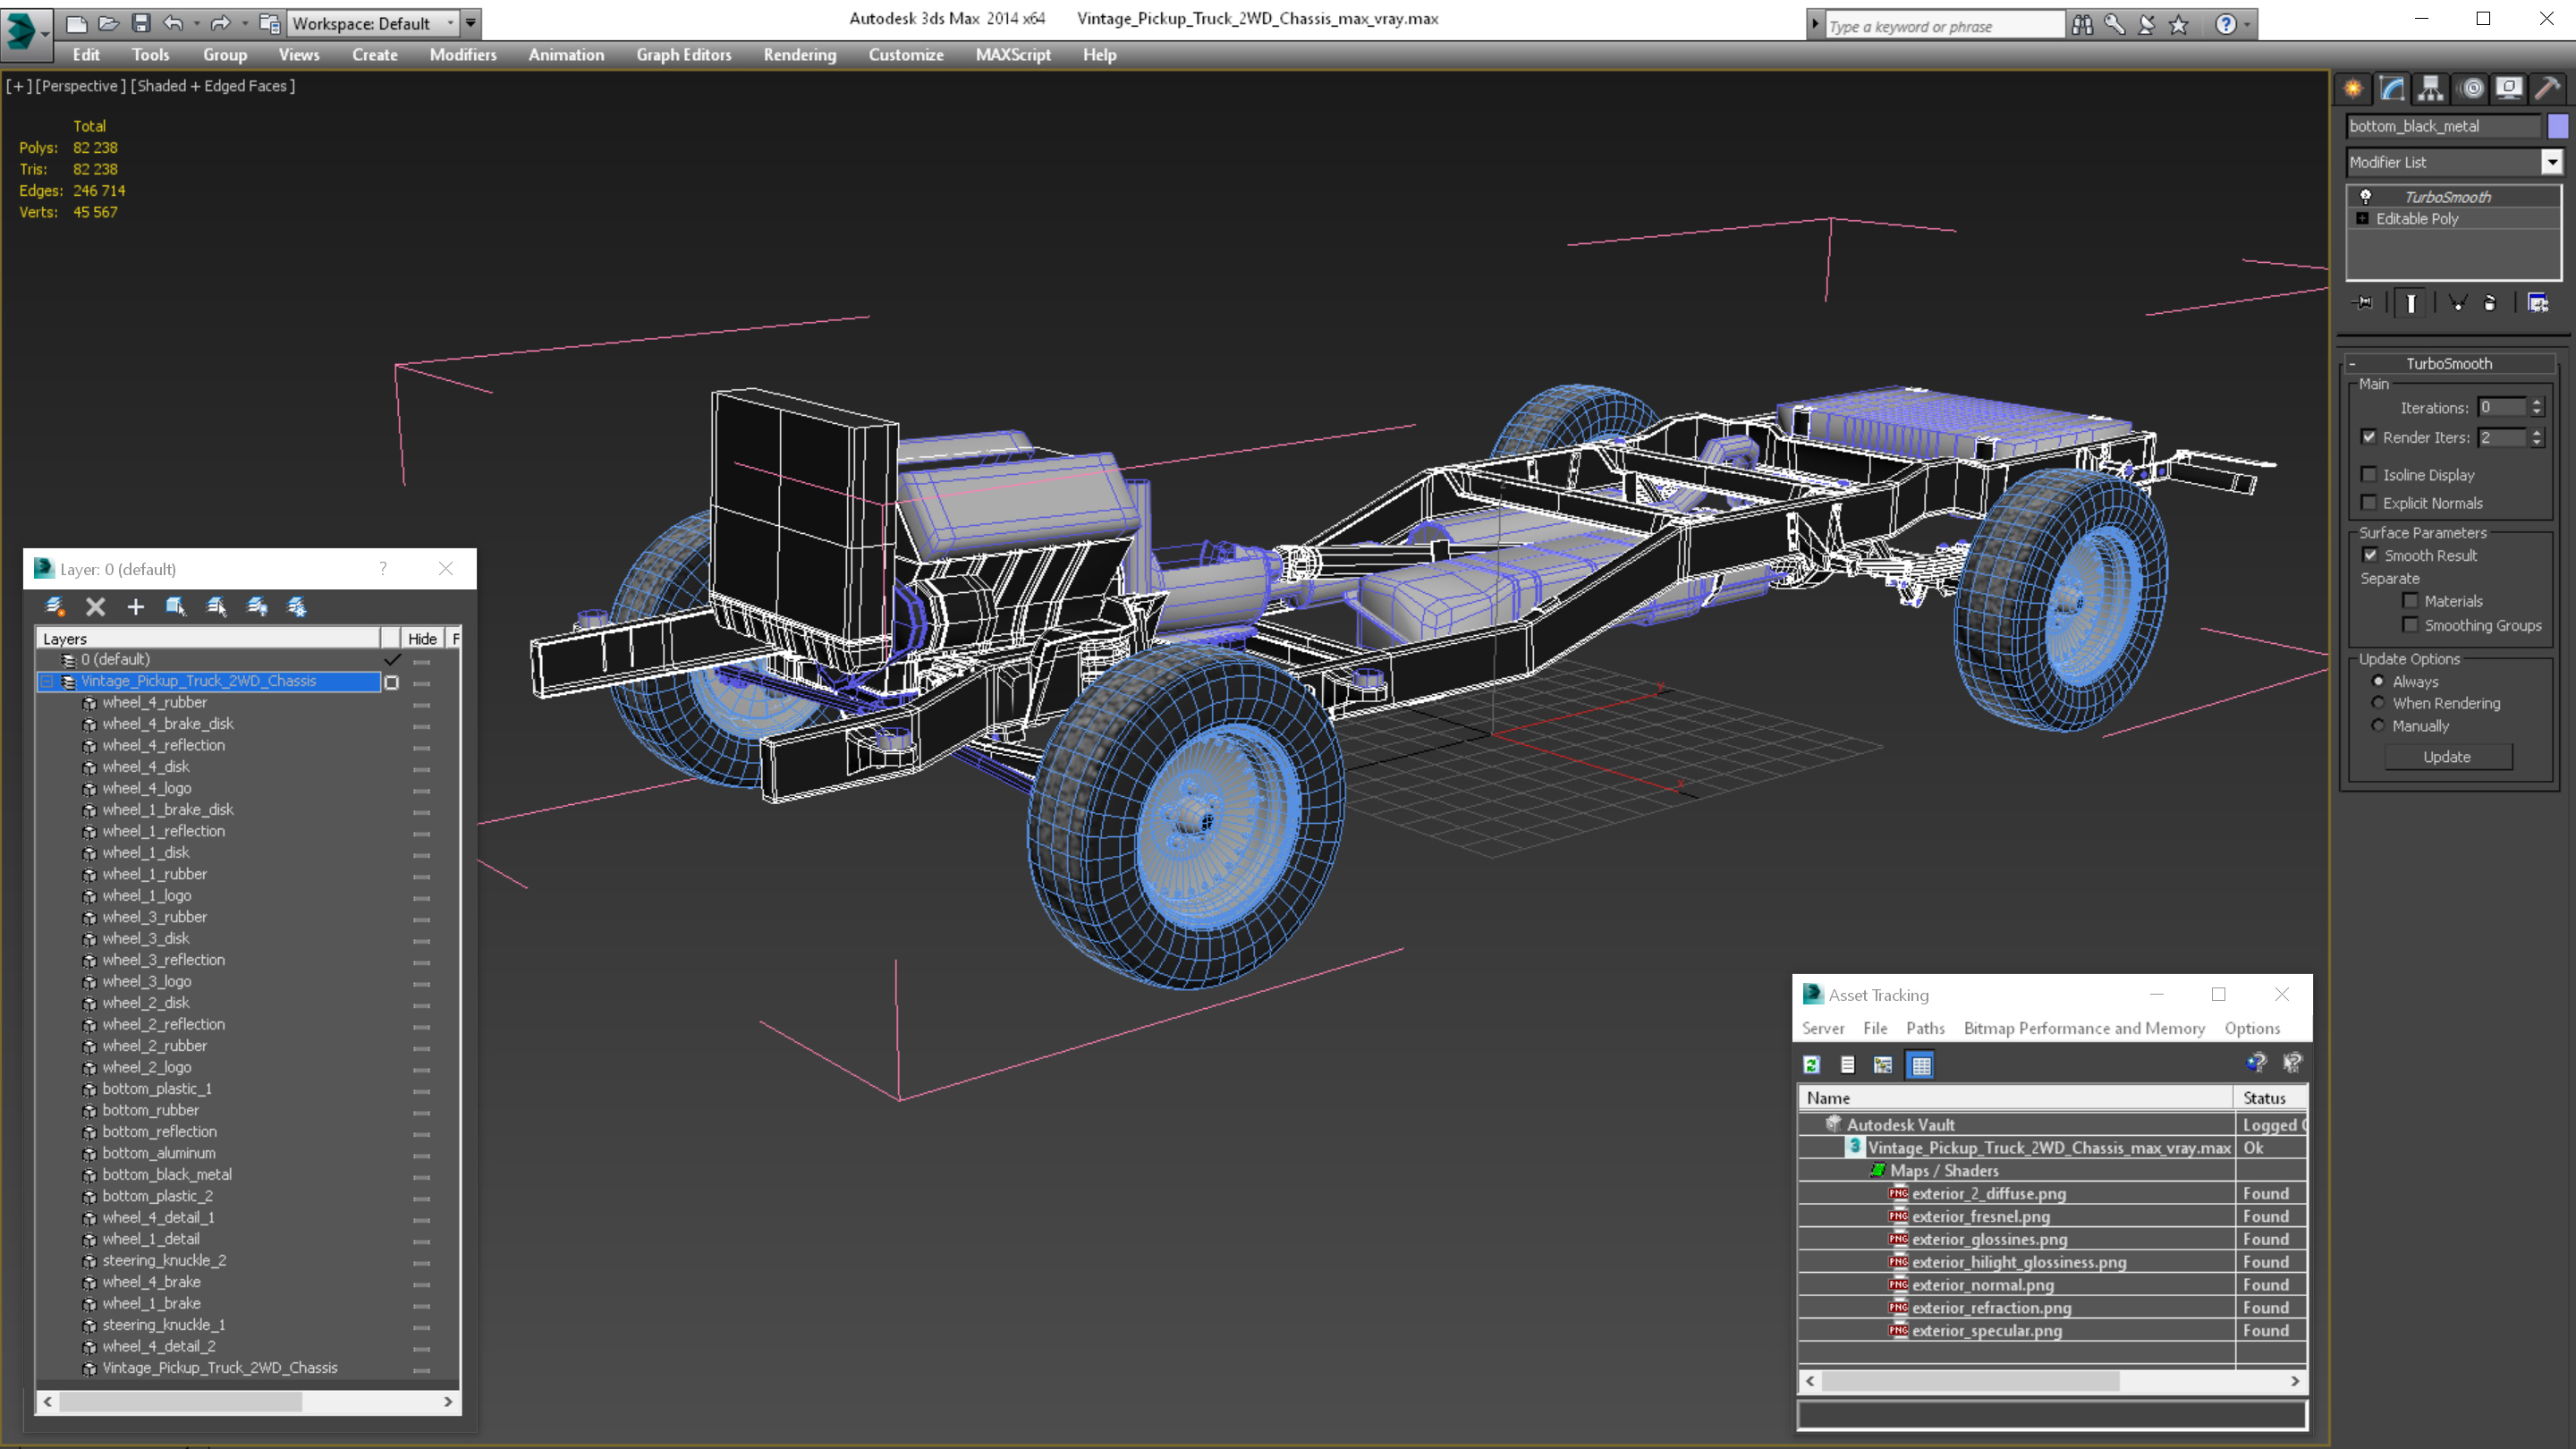Click Iterations spinner arrows
2576x1449 pixels.
pyautogui.click(x=2536, y=407)
